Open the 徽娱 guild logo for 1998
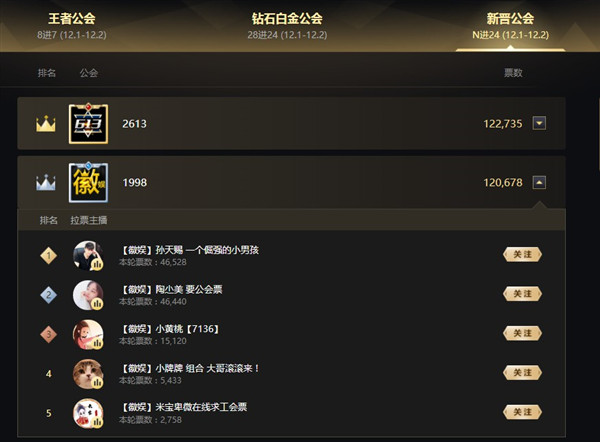 (x=88, y=183)
